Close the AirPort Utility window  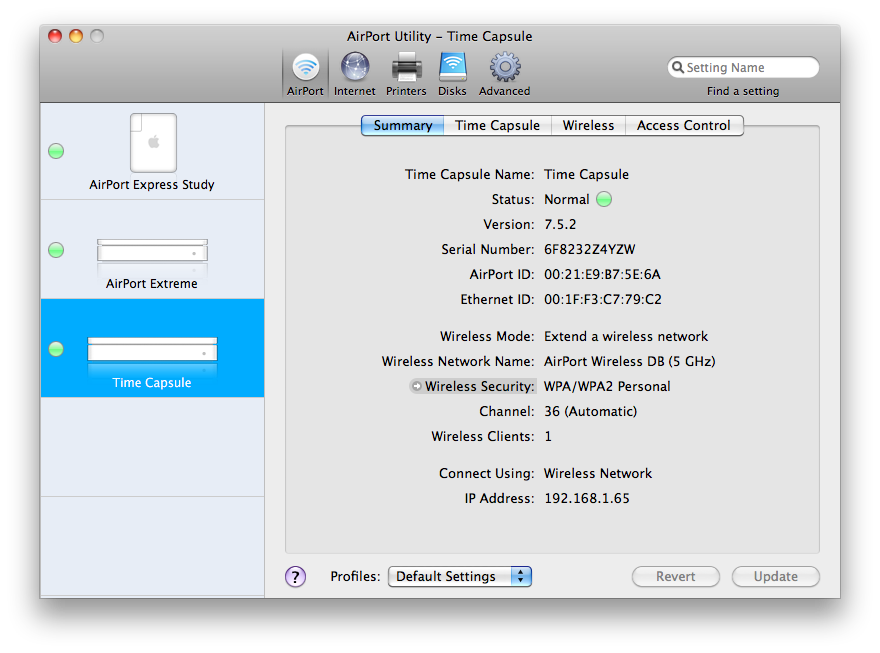point(55,36)
